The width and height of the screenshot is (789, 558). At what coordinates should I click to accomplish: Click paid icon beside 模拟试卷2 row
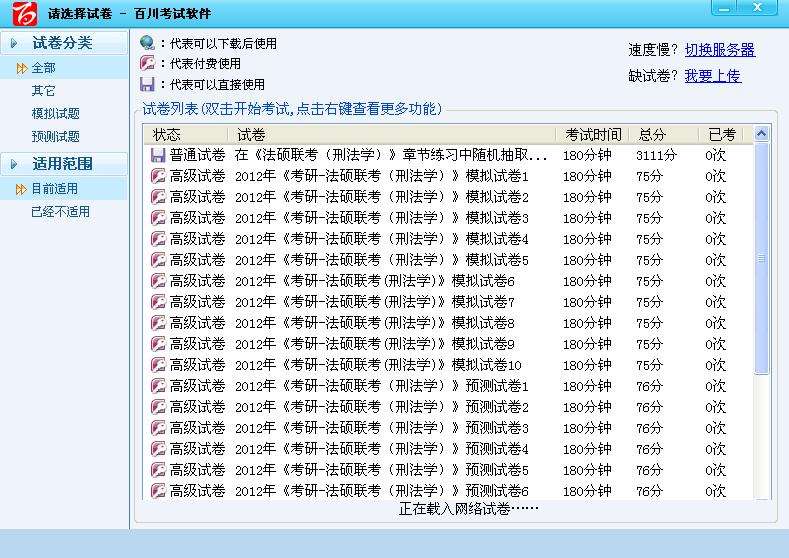[x=158, y=197]
